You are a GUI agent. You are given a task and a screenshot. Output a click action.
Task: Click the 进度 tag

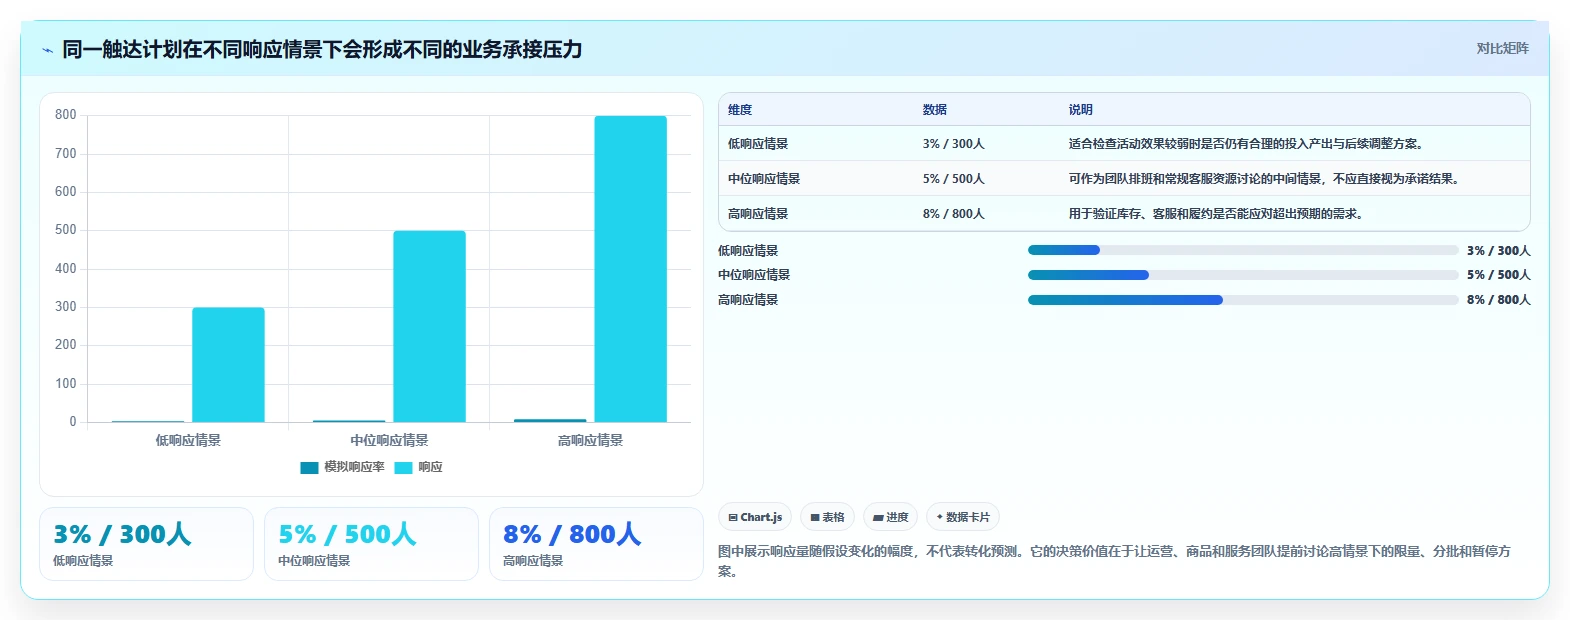pyautogui.click(x=890, y=517)
